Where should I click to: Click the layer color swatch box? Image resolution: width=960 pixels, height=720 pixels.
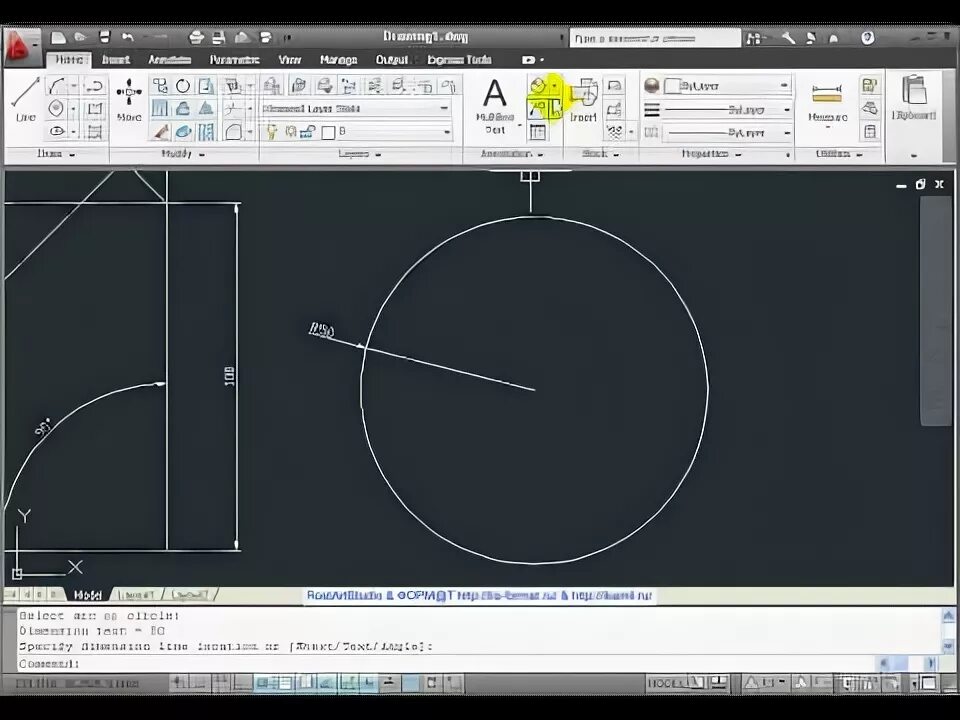pyautogui.click(x=328, y=132)
